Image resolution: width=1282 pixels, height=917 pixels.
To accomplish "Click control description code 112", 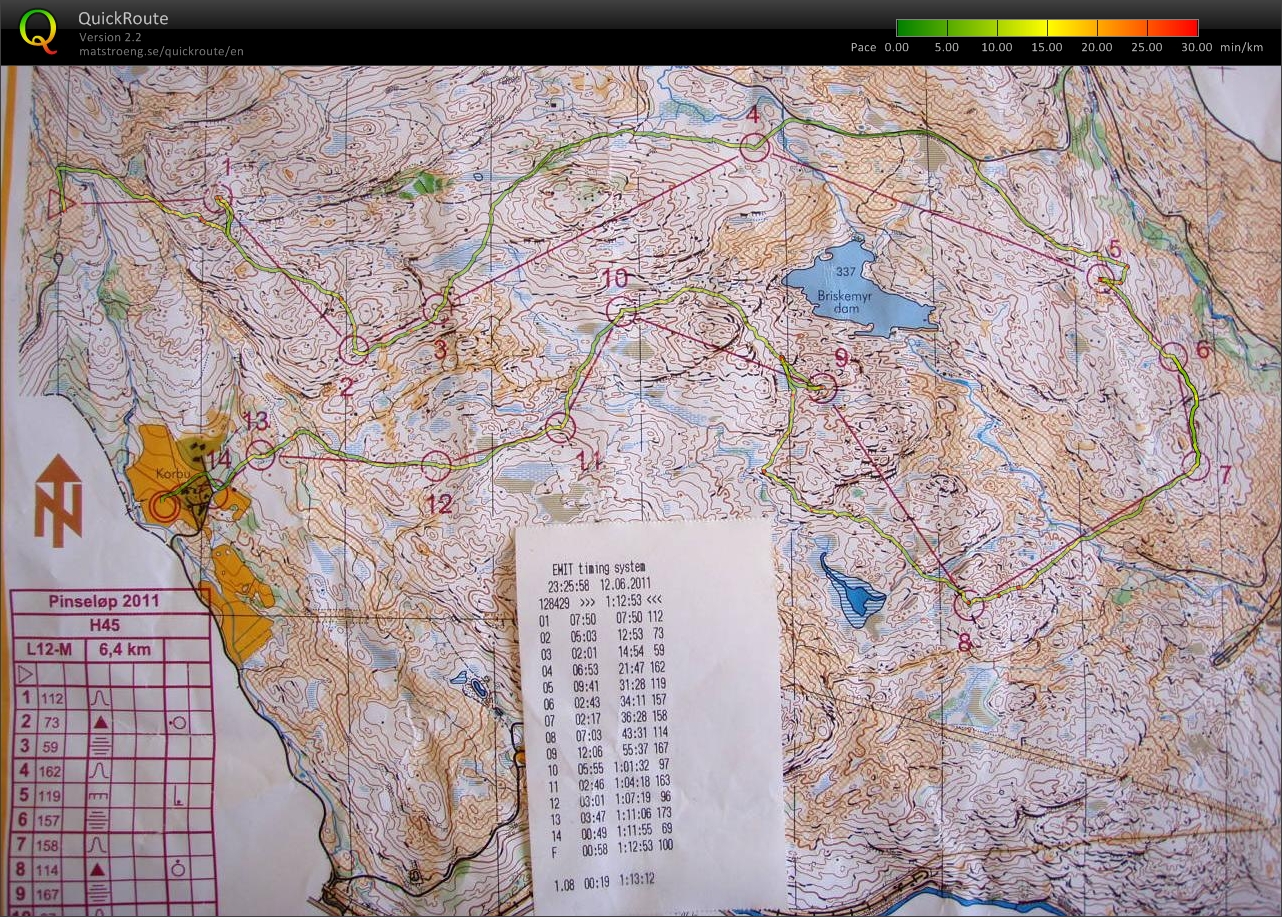I will tap(52, 697).
